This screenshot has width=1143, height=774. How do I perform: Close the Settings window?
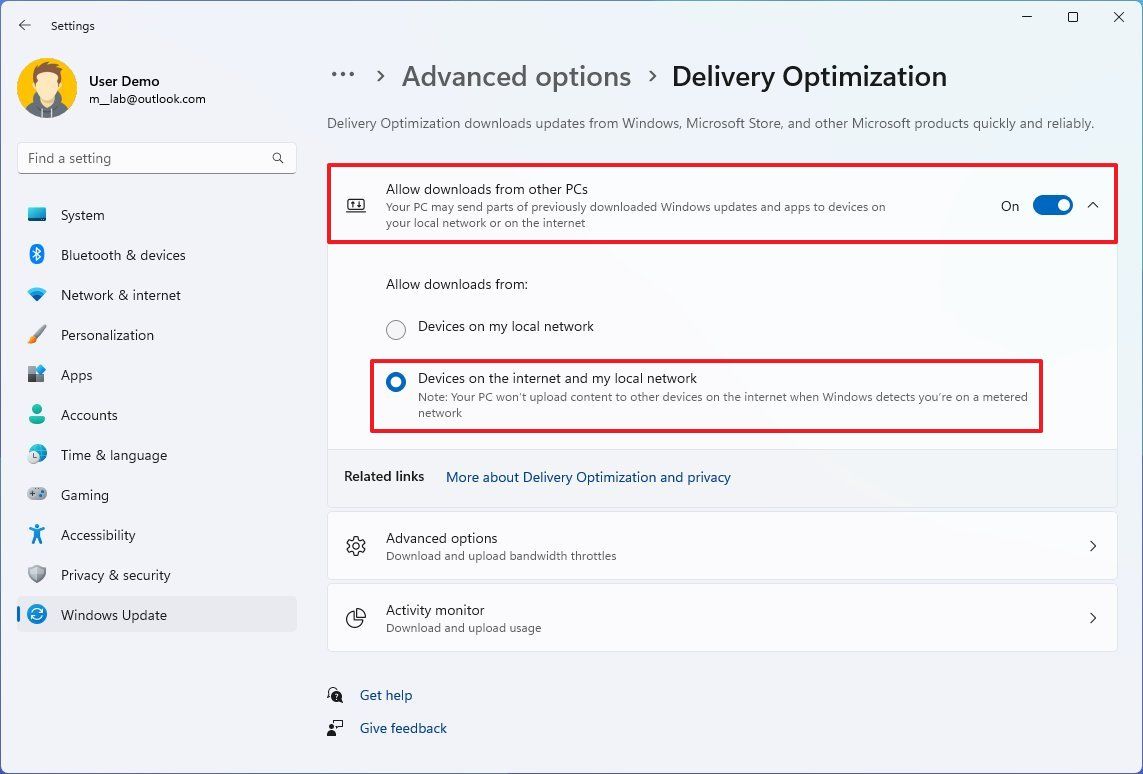(1119, 17)
